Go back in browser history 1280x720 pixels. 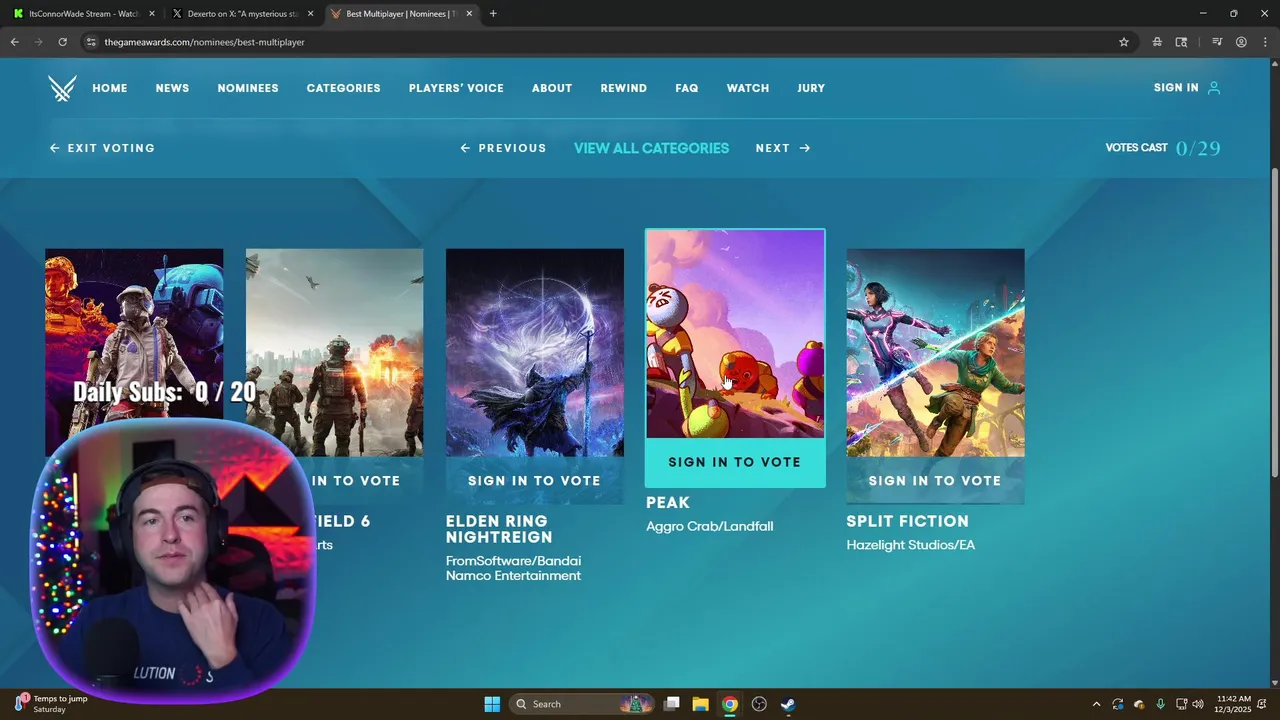click(x=14, y=42)
